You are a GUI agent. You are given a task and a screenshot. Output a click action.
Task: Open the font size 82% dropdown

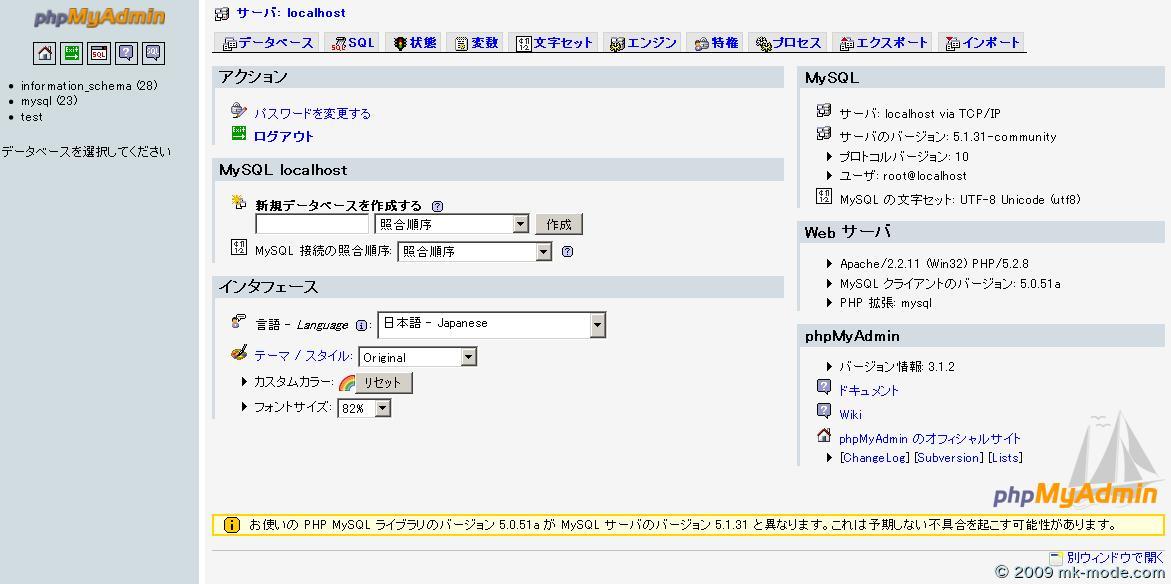coord(364,409)
